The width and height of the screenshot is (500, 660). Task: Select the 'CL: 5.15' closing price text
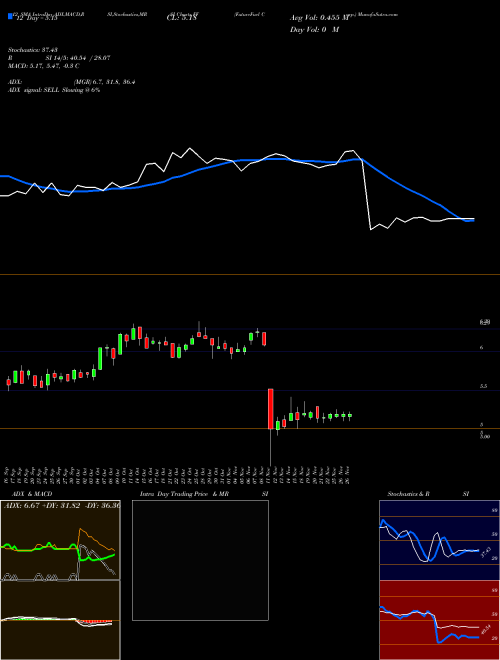(182, 18)
